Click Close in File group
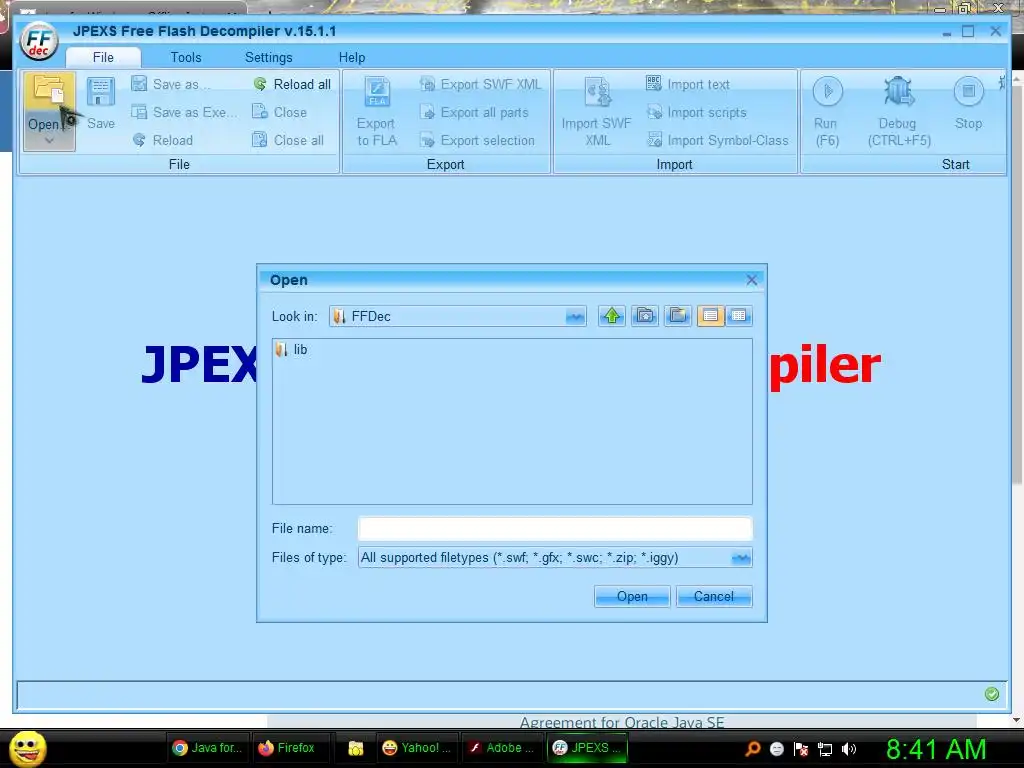This screenshot has width=1024, height=768. [x=280, y=112]
